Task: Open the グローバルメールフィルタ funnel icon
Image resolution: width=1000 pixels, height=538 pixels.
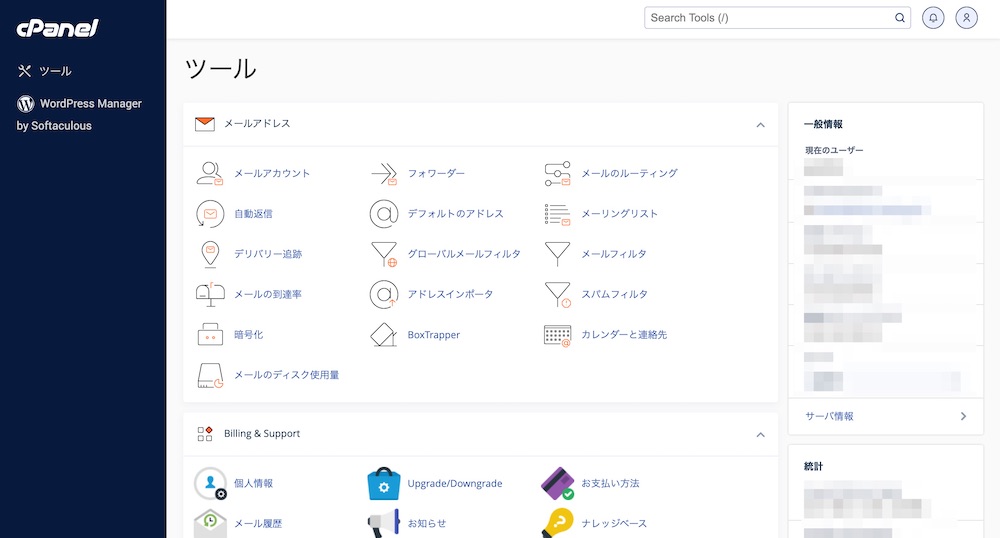Action: 384,254
